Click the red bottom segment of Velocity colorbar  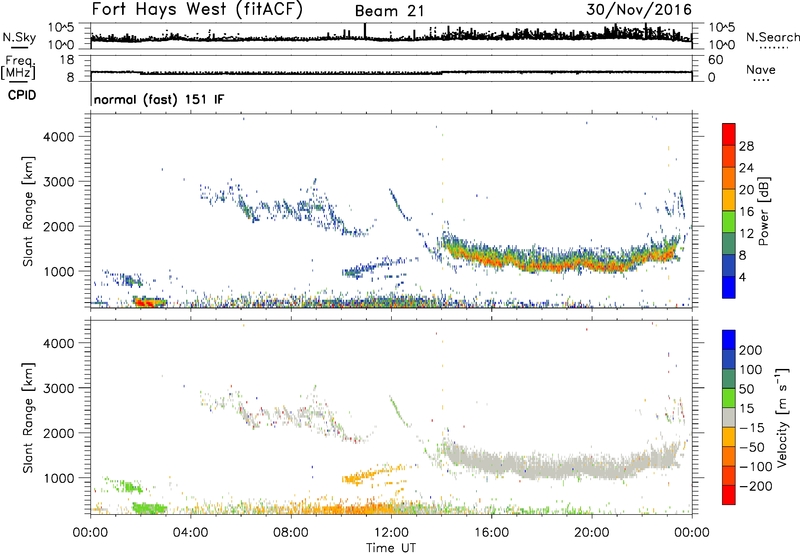[729, 495]
